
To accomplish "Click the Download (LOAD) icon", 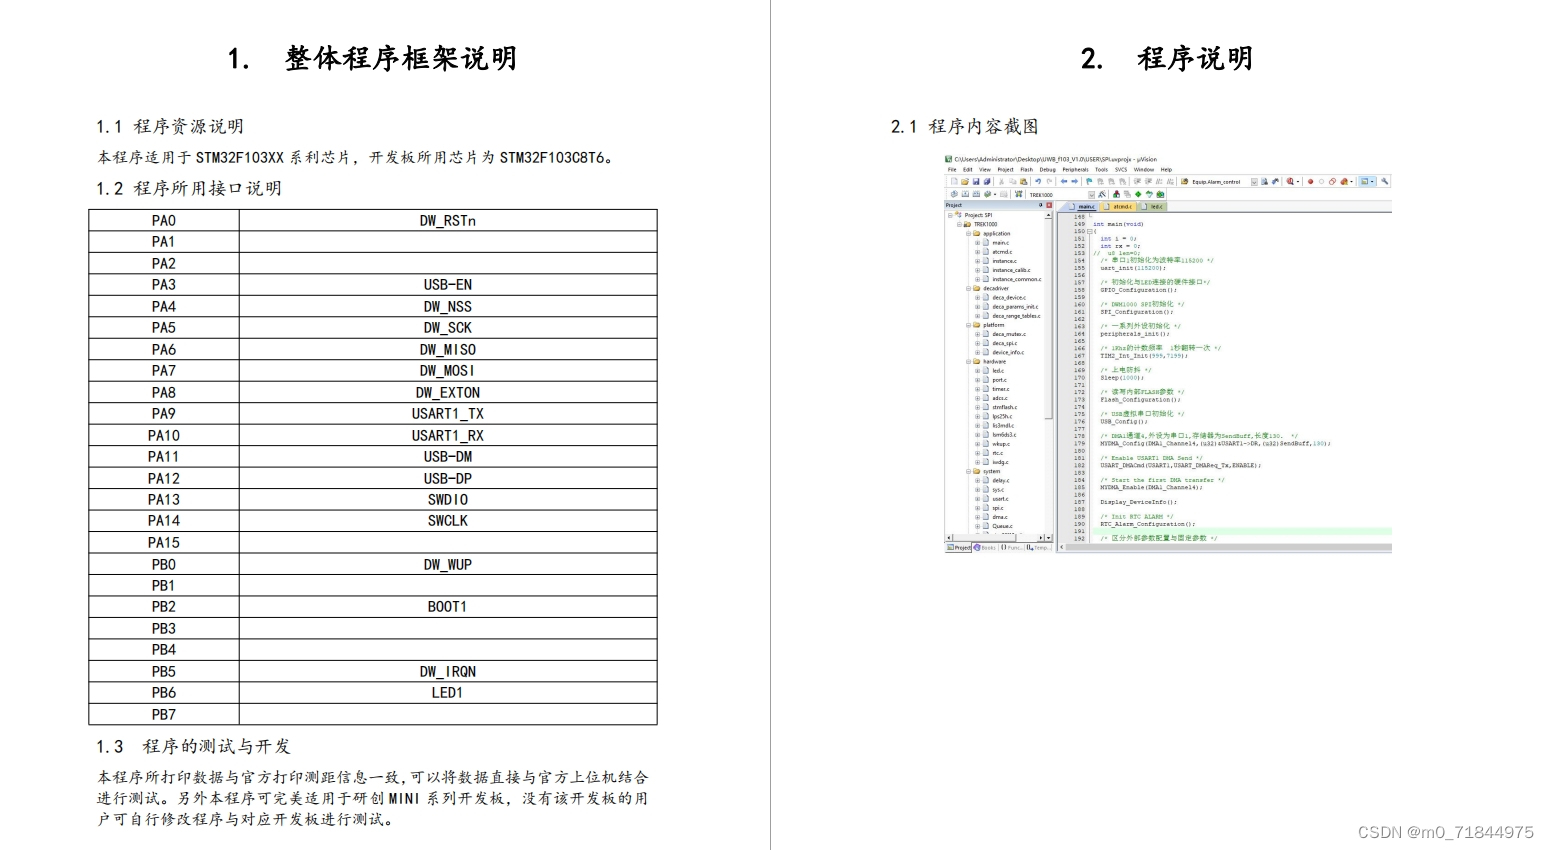I will coord(1019,194).
